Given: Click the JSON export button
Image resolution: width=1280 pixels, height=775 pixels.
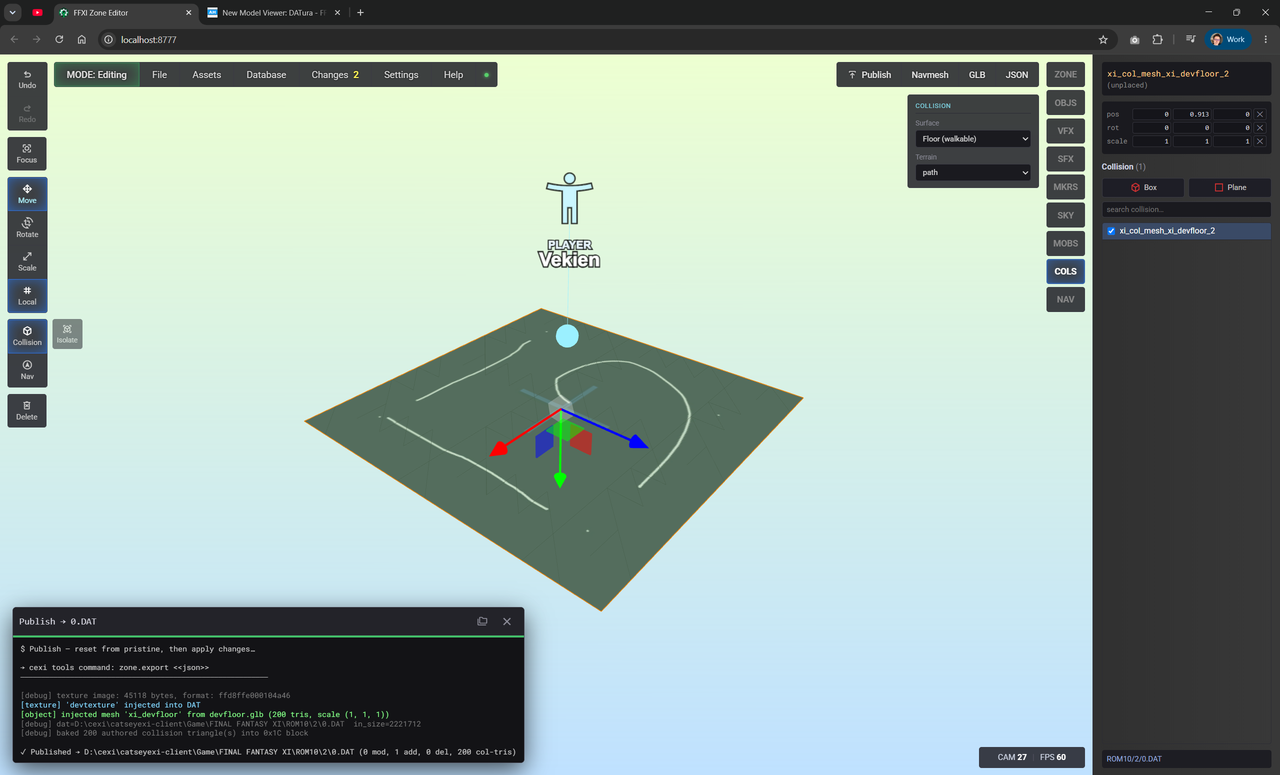Looking at the screenshot, I should pos(1017,75).
